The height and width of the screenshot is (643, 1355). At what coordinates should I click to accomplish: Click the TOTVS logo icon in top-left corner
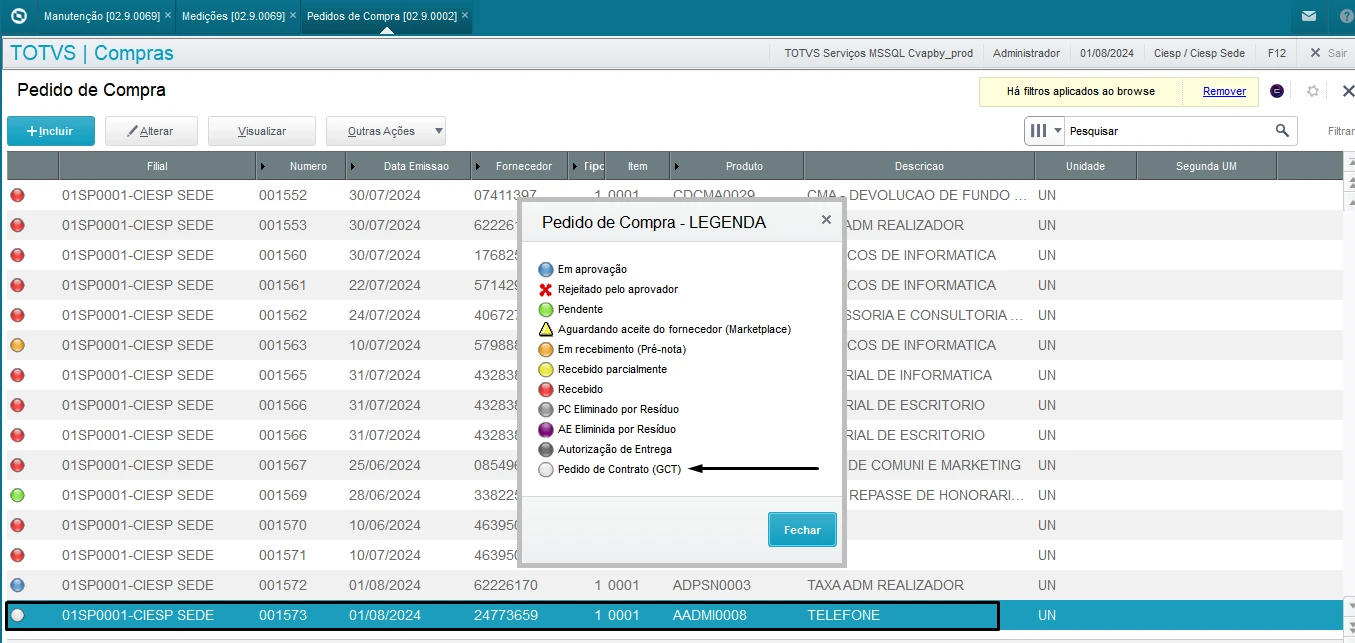click(x=17, y=16)
